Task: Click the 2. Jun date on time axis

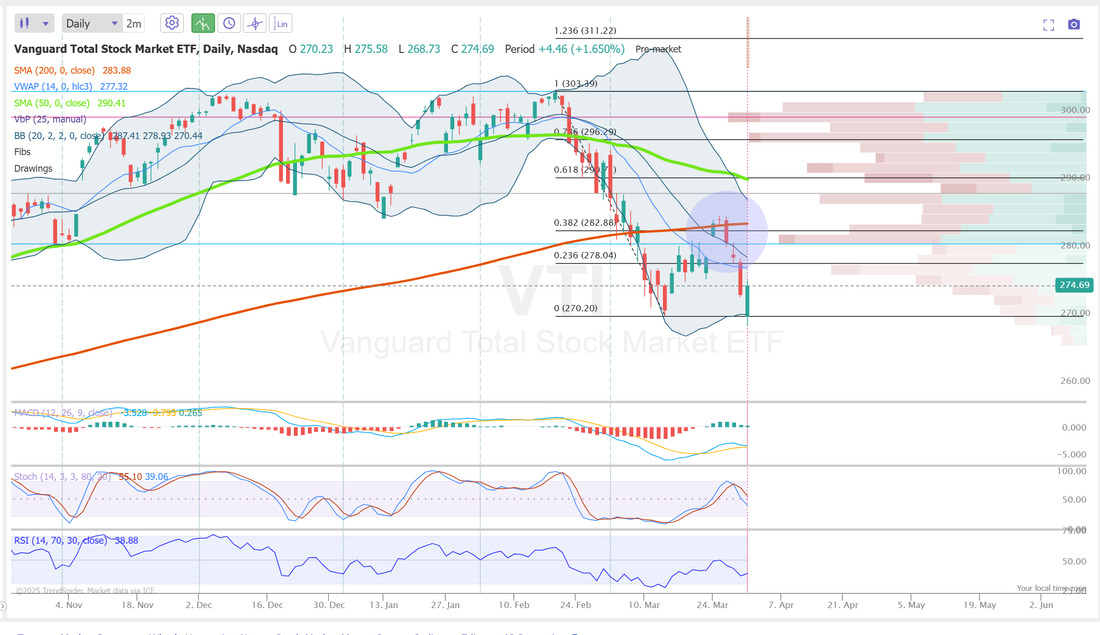Action: pos(1041,605)
